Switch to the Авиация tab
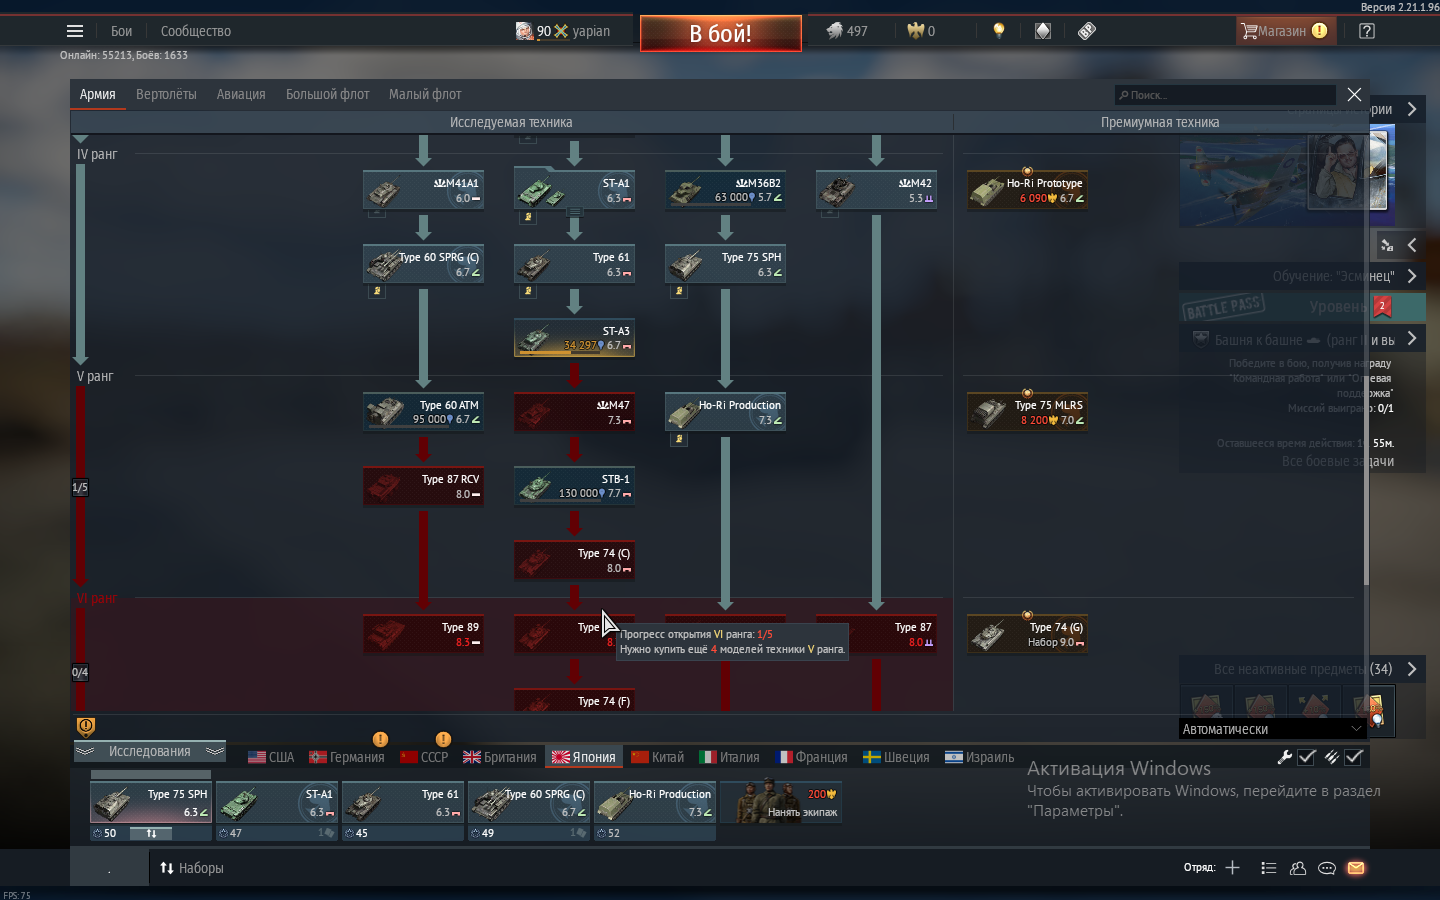1440x900 pixels. tap(241, 94)
